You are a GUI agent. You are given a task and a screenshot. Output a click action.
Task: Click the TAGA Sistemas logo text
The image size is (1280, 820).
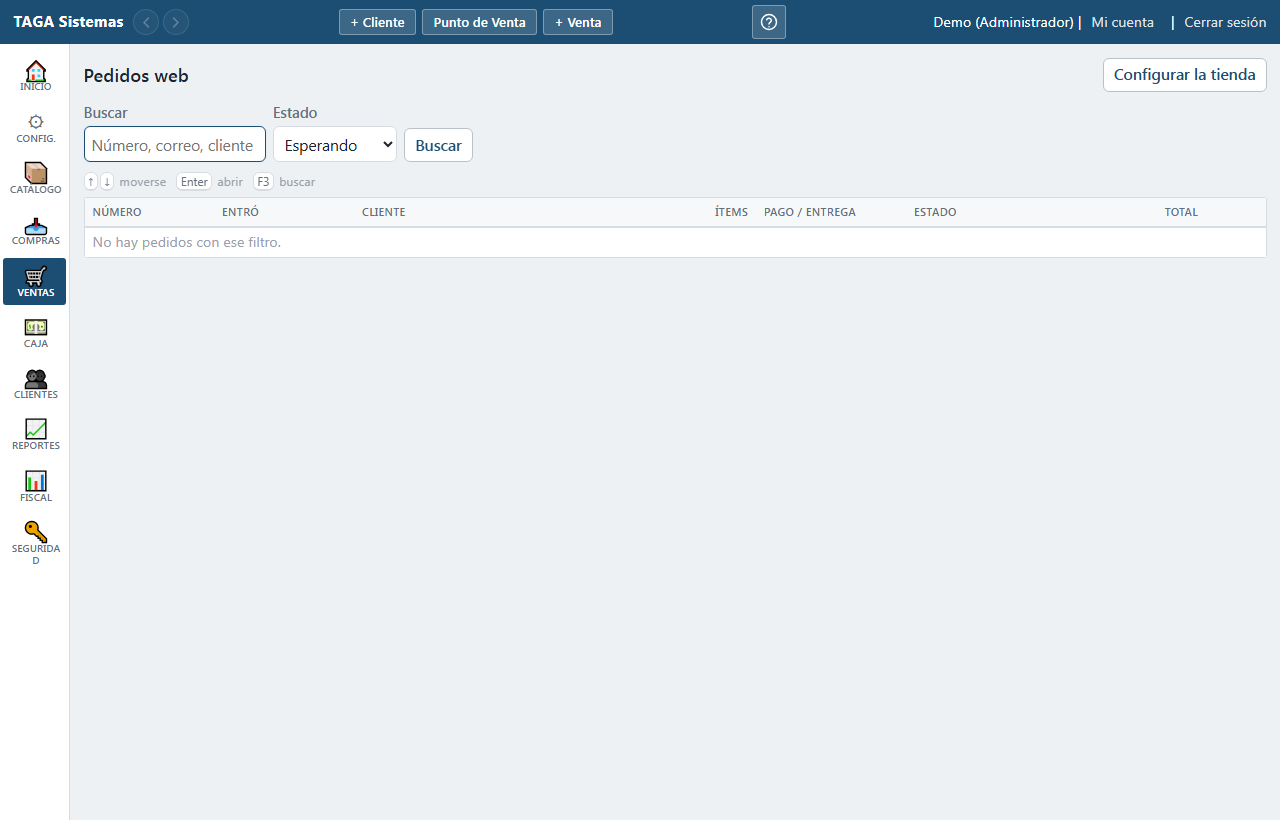[68, 22]
